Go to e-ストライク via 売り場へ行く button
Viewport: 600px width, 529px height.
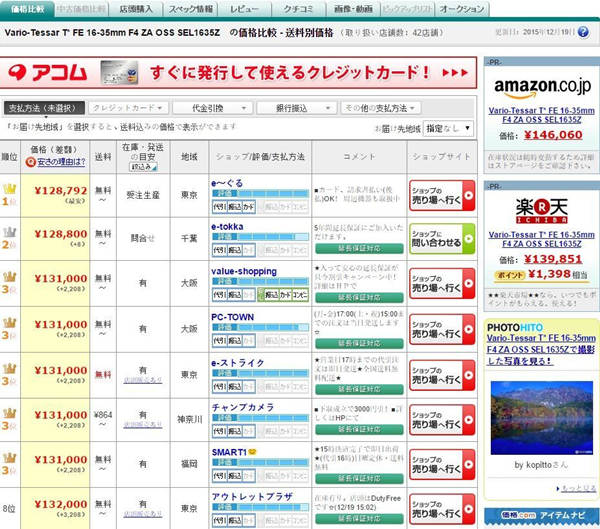(442, 375)
